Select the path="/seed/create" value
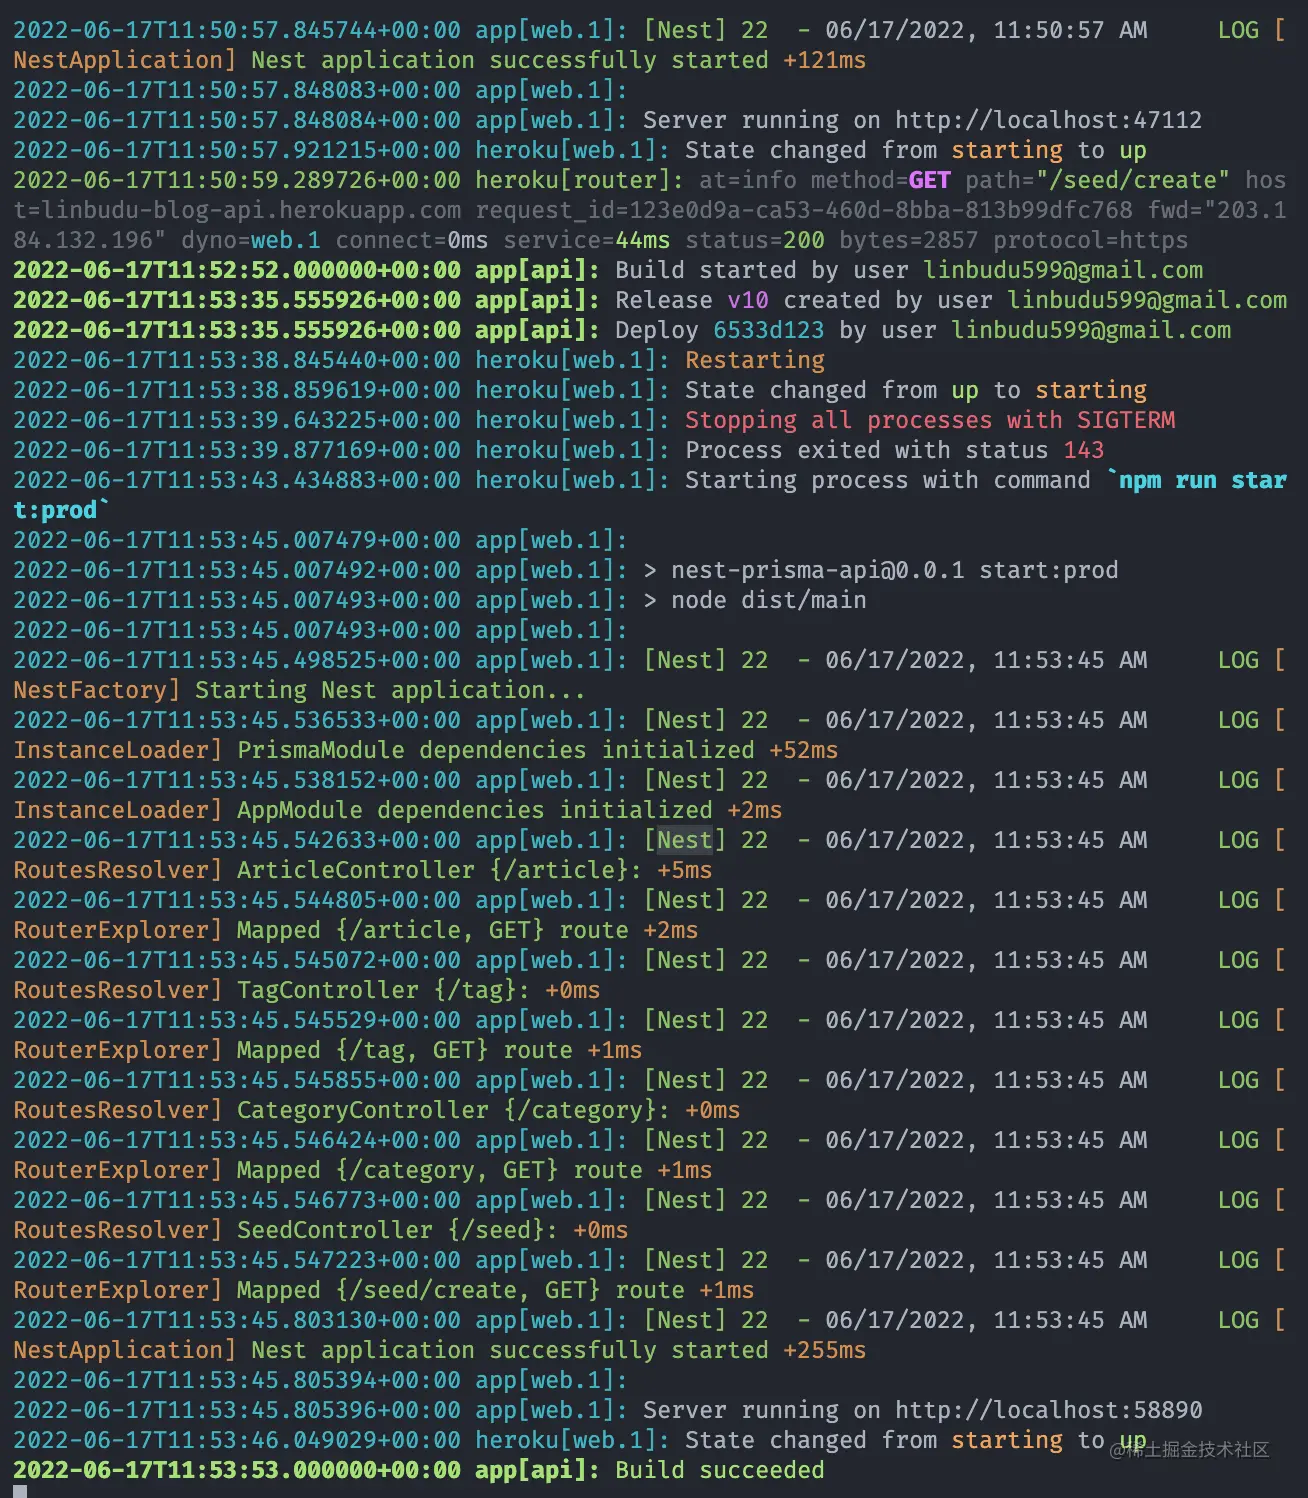This screenshot has height=1498, width=1308. [x=1097, y=180]
